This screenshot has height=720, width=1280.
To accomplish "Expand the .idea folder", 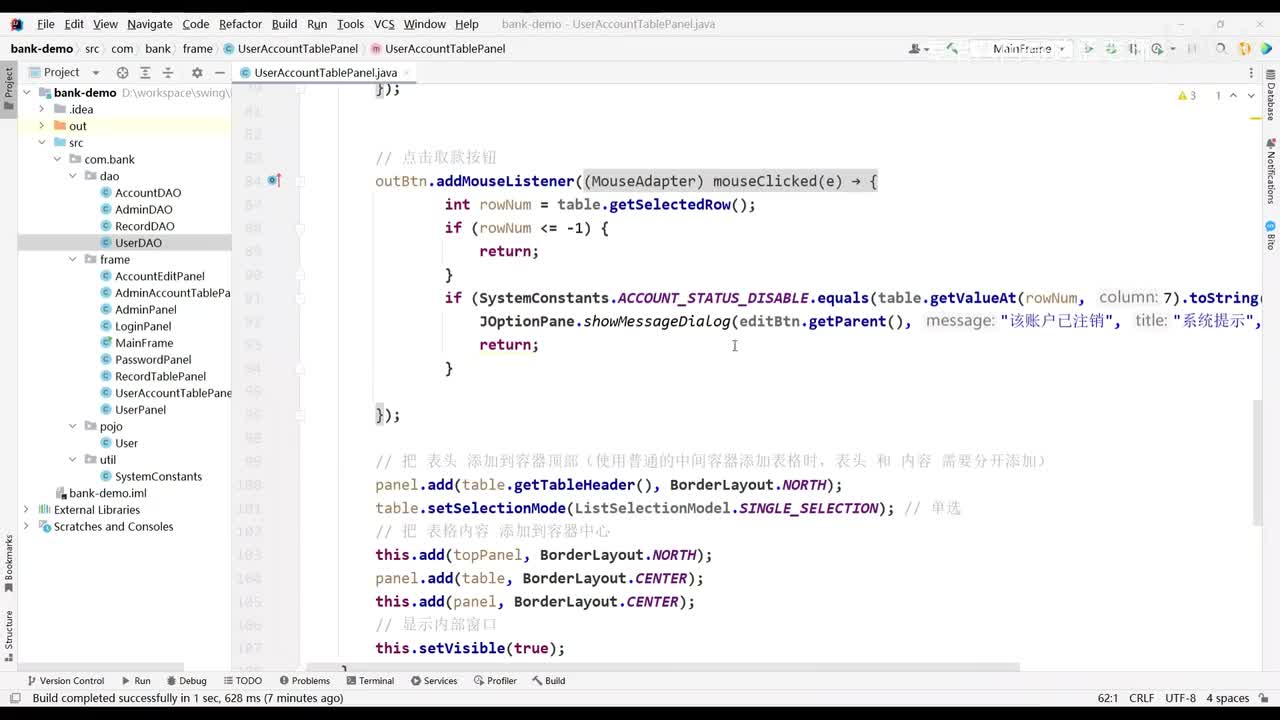I will (42, 110).
